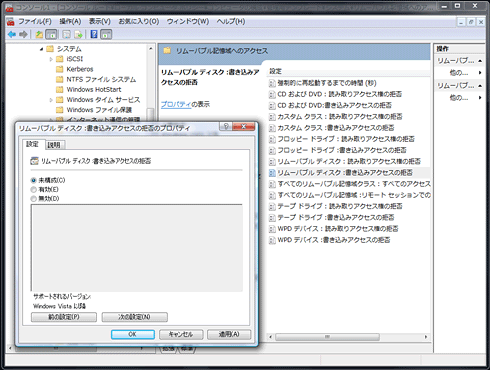Click the folder icon beside NTFS ファイル システム
This screenshot has height=370, width=490.
point(60,79)
